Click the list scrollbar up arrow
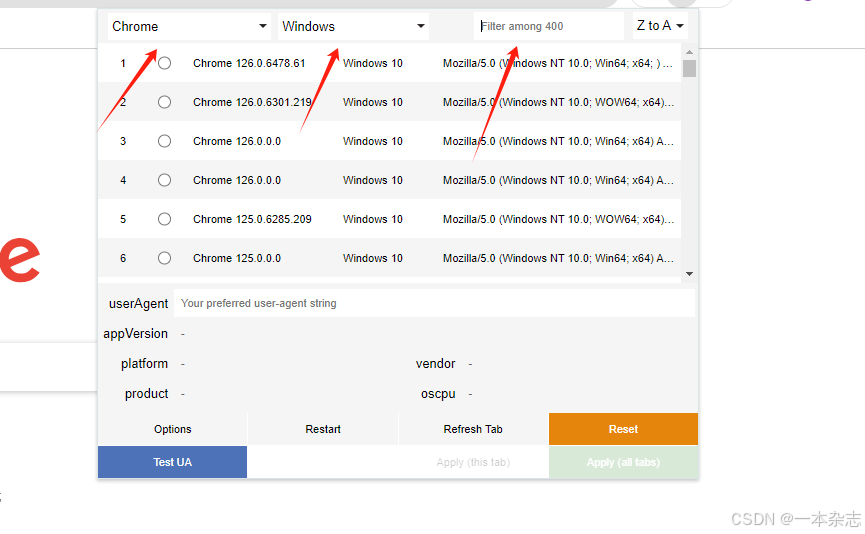This screenshot has height=534, width=865. coord(689,52)
